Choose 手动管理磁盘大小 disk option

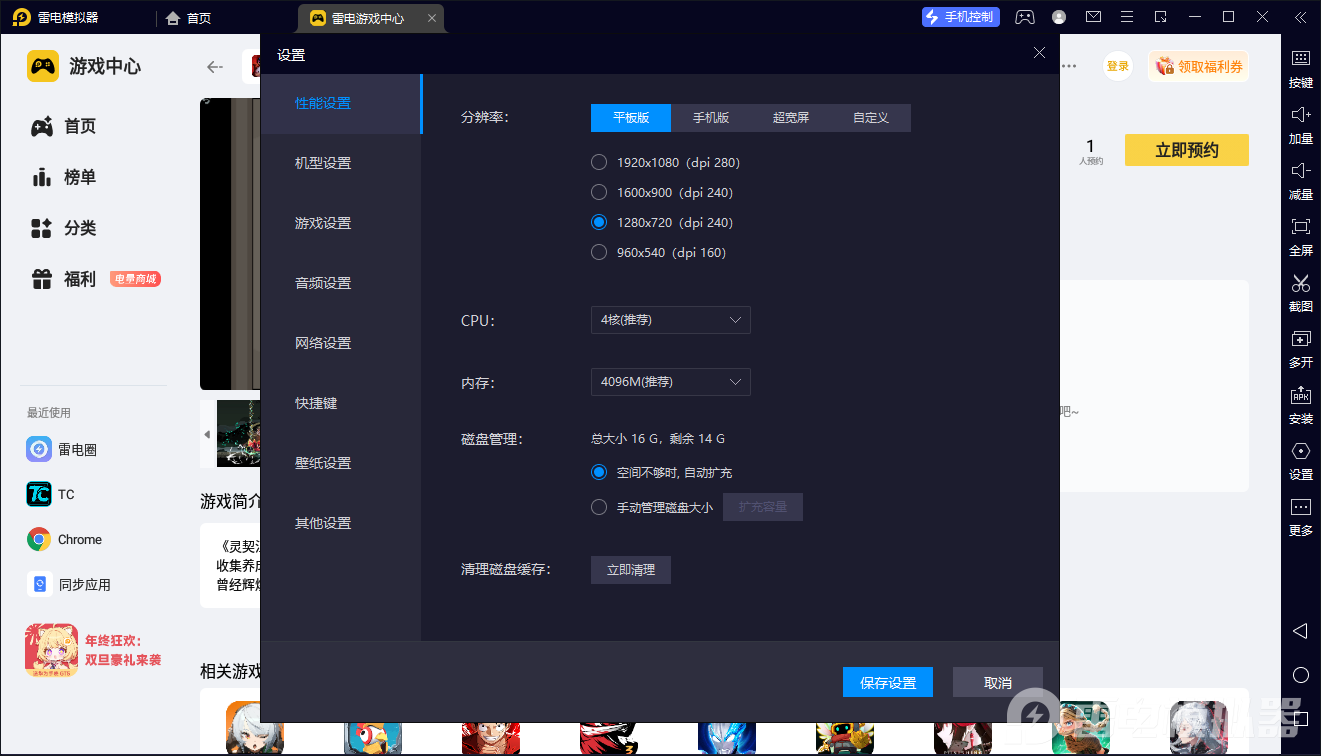[x=652, y=507]
